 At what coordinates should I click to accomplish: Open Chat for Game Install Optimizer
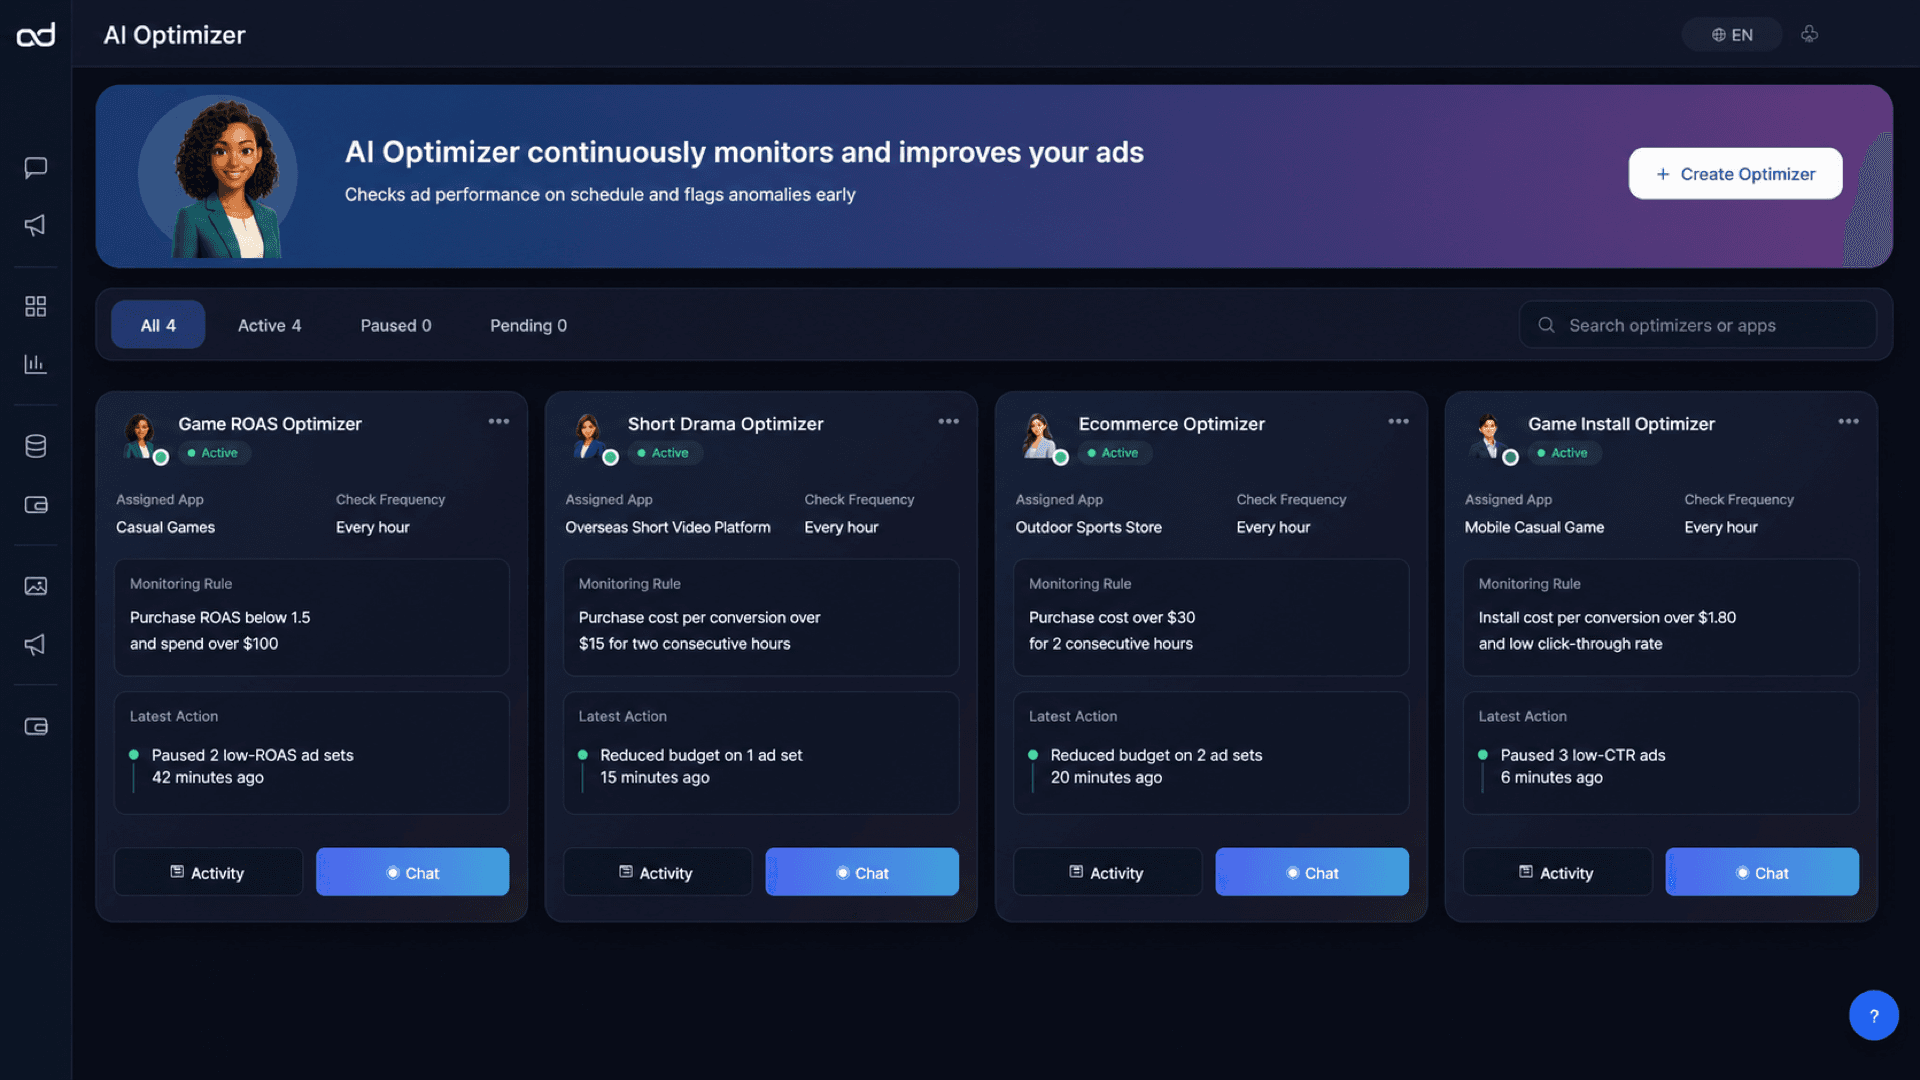point(1762,872)
